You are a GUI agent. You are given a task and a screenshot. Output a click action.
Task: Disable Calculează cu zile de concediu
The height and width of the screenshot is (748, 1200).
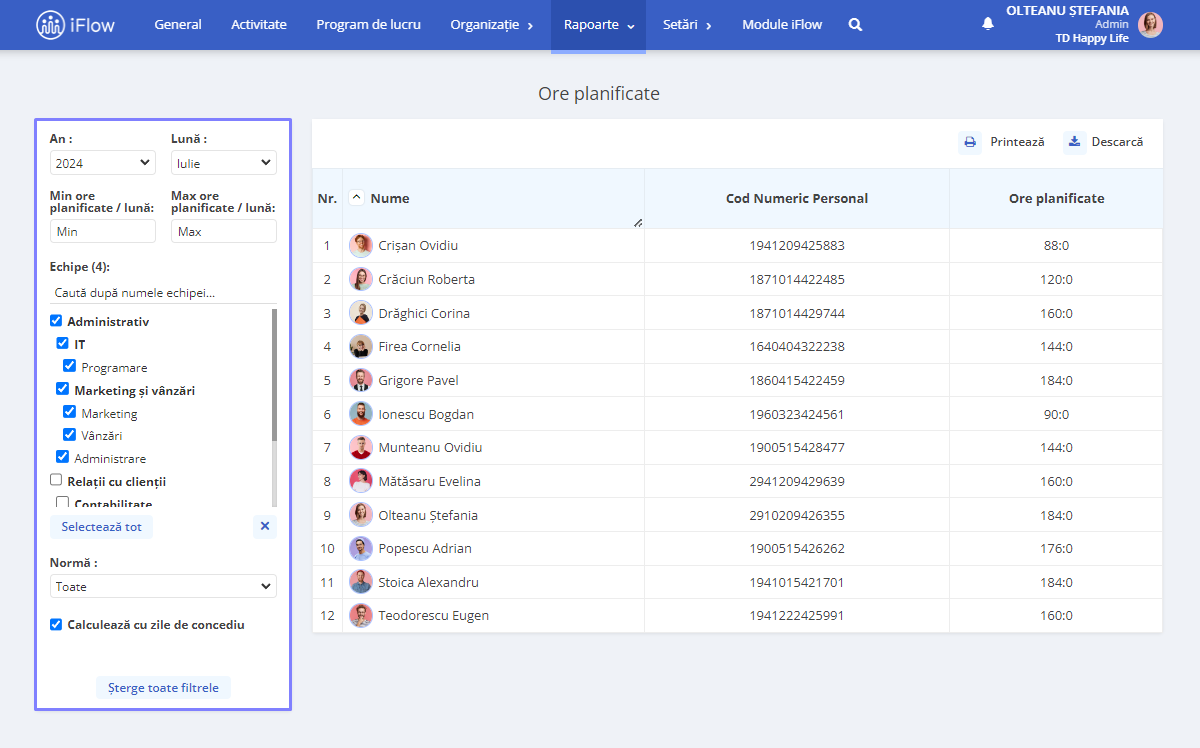[x=56, y=624]
